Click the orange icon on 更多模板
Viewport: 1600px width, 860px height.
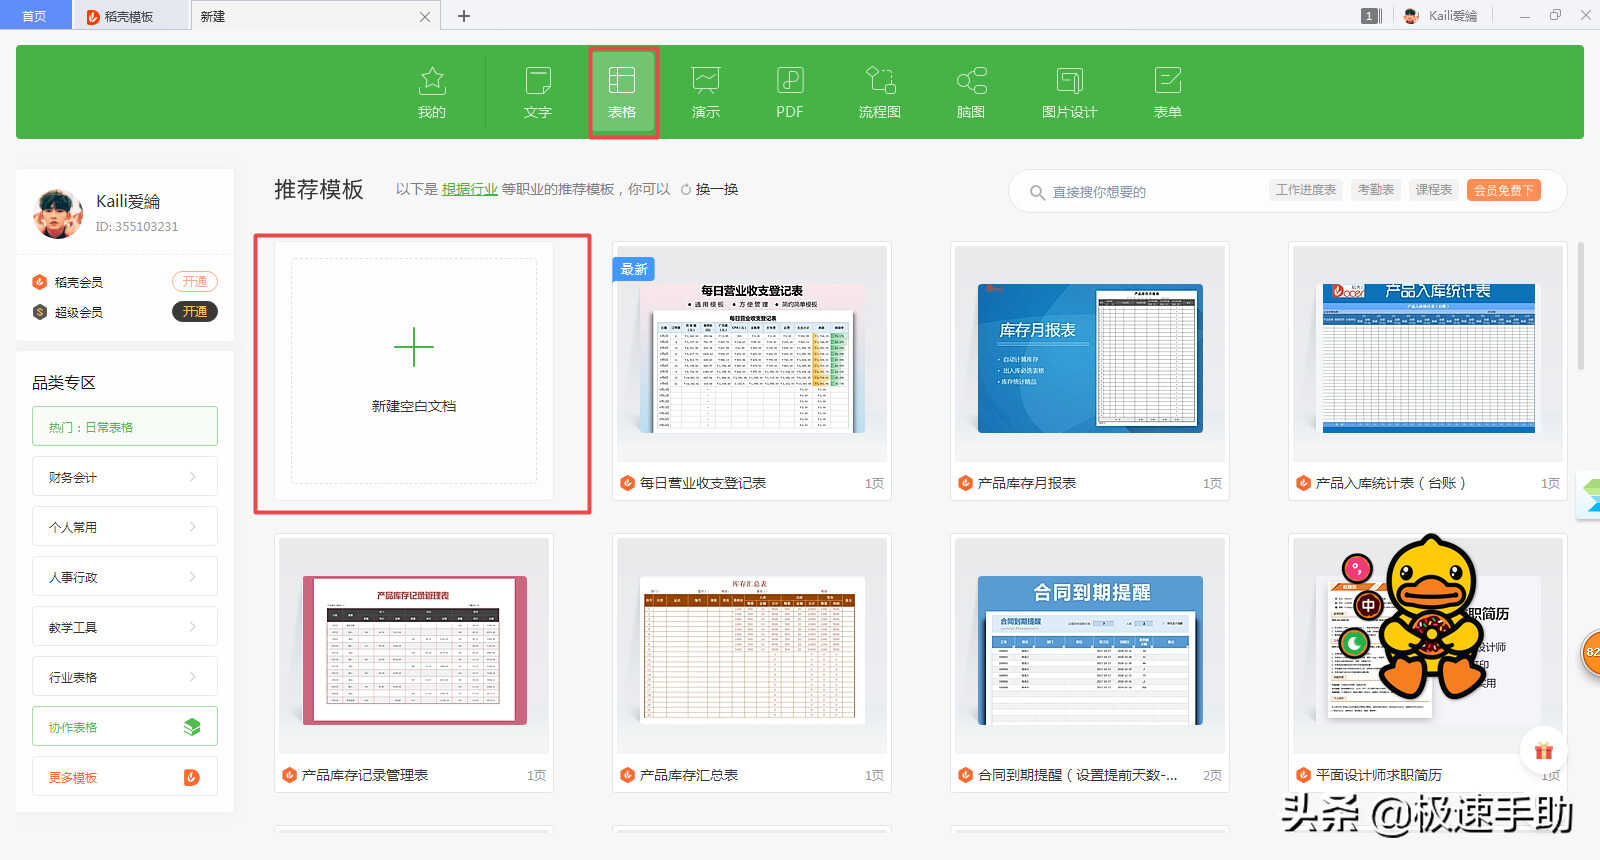[x=192, y=777]
